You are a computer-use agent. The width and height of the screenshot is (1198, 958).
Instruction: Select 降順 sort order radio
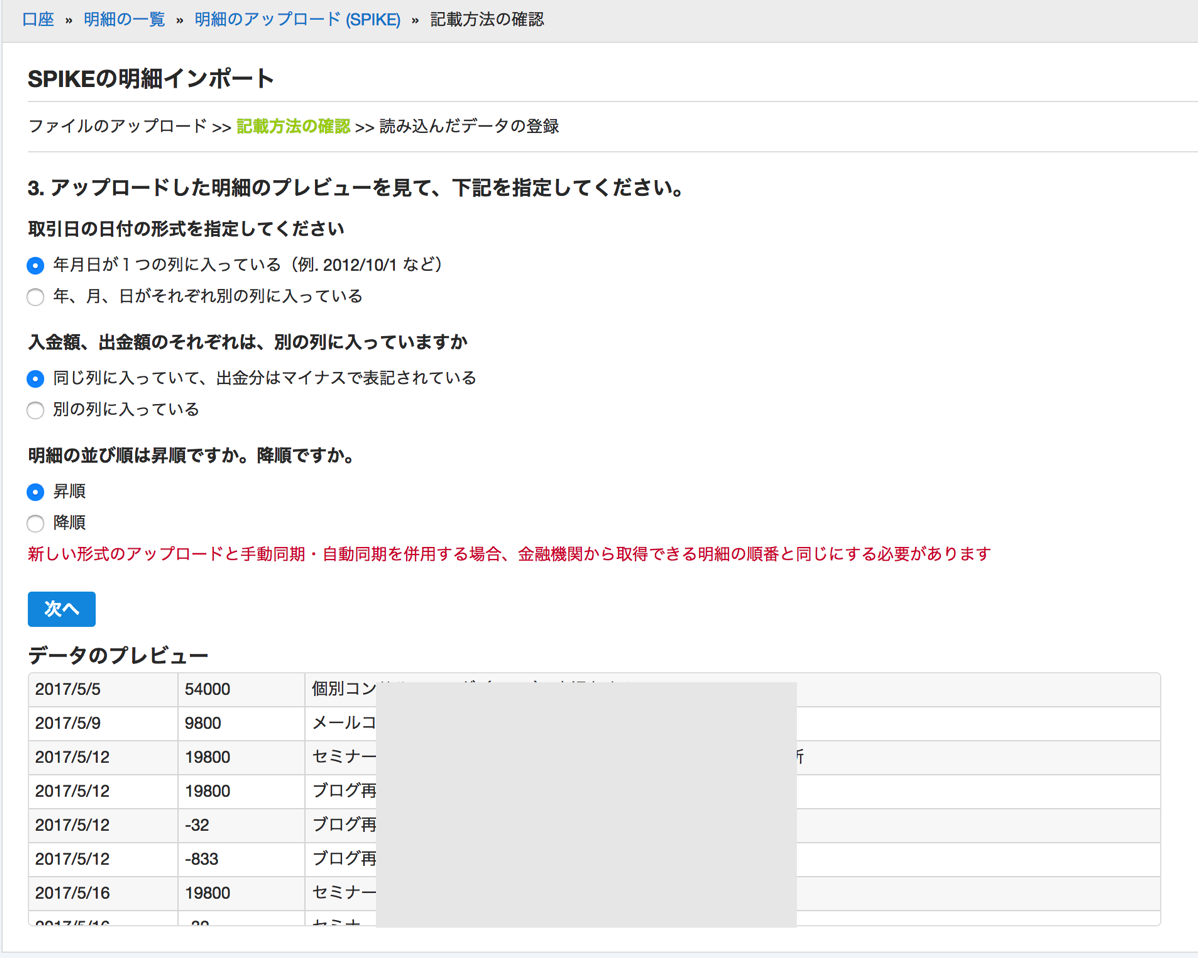(x=35, y=523)
